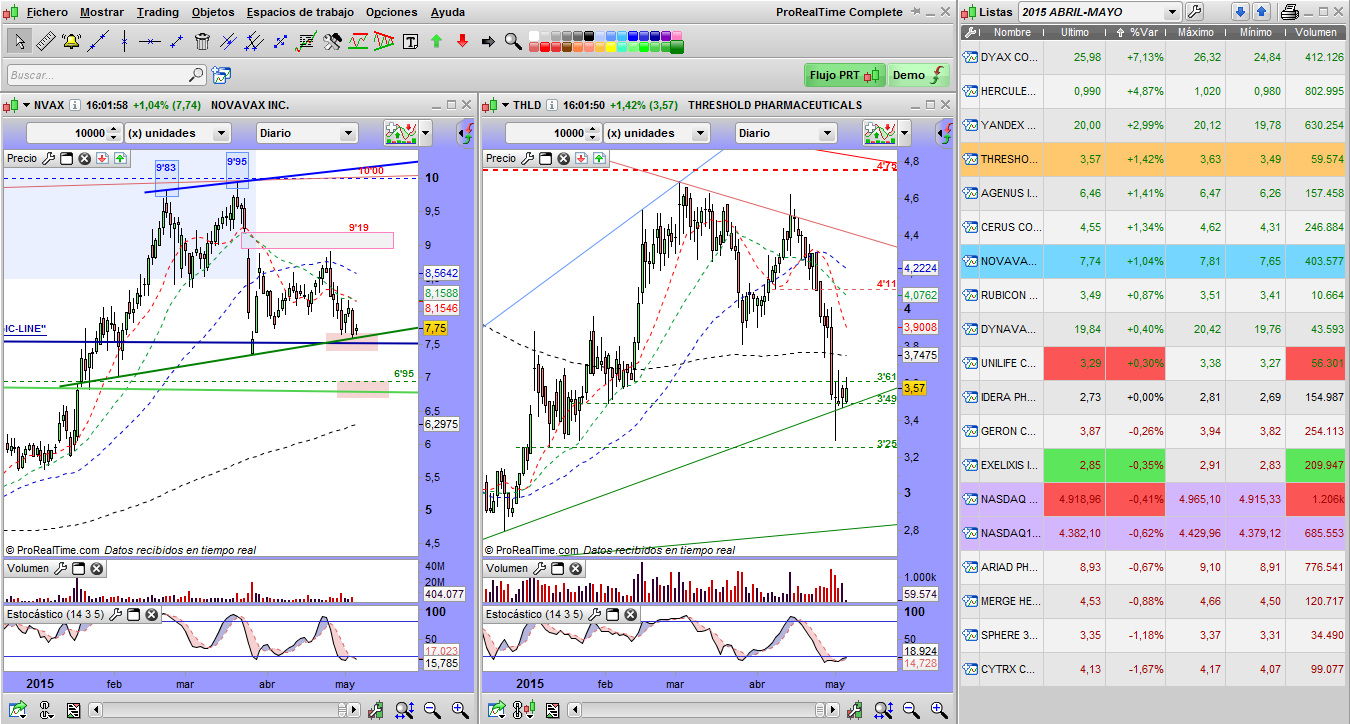Screen dimensions: 1350x724
Task: Open wrench settings of NVAX Precio panel
Action: click(x=47, y=158)
